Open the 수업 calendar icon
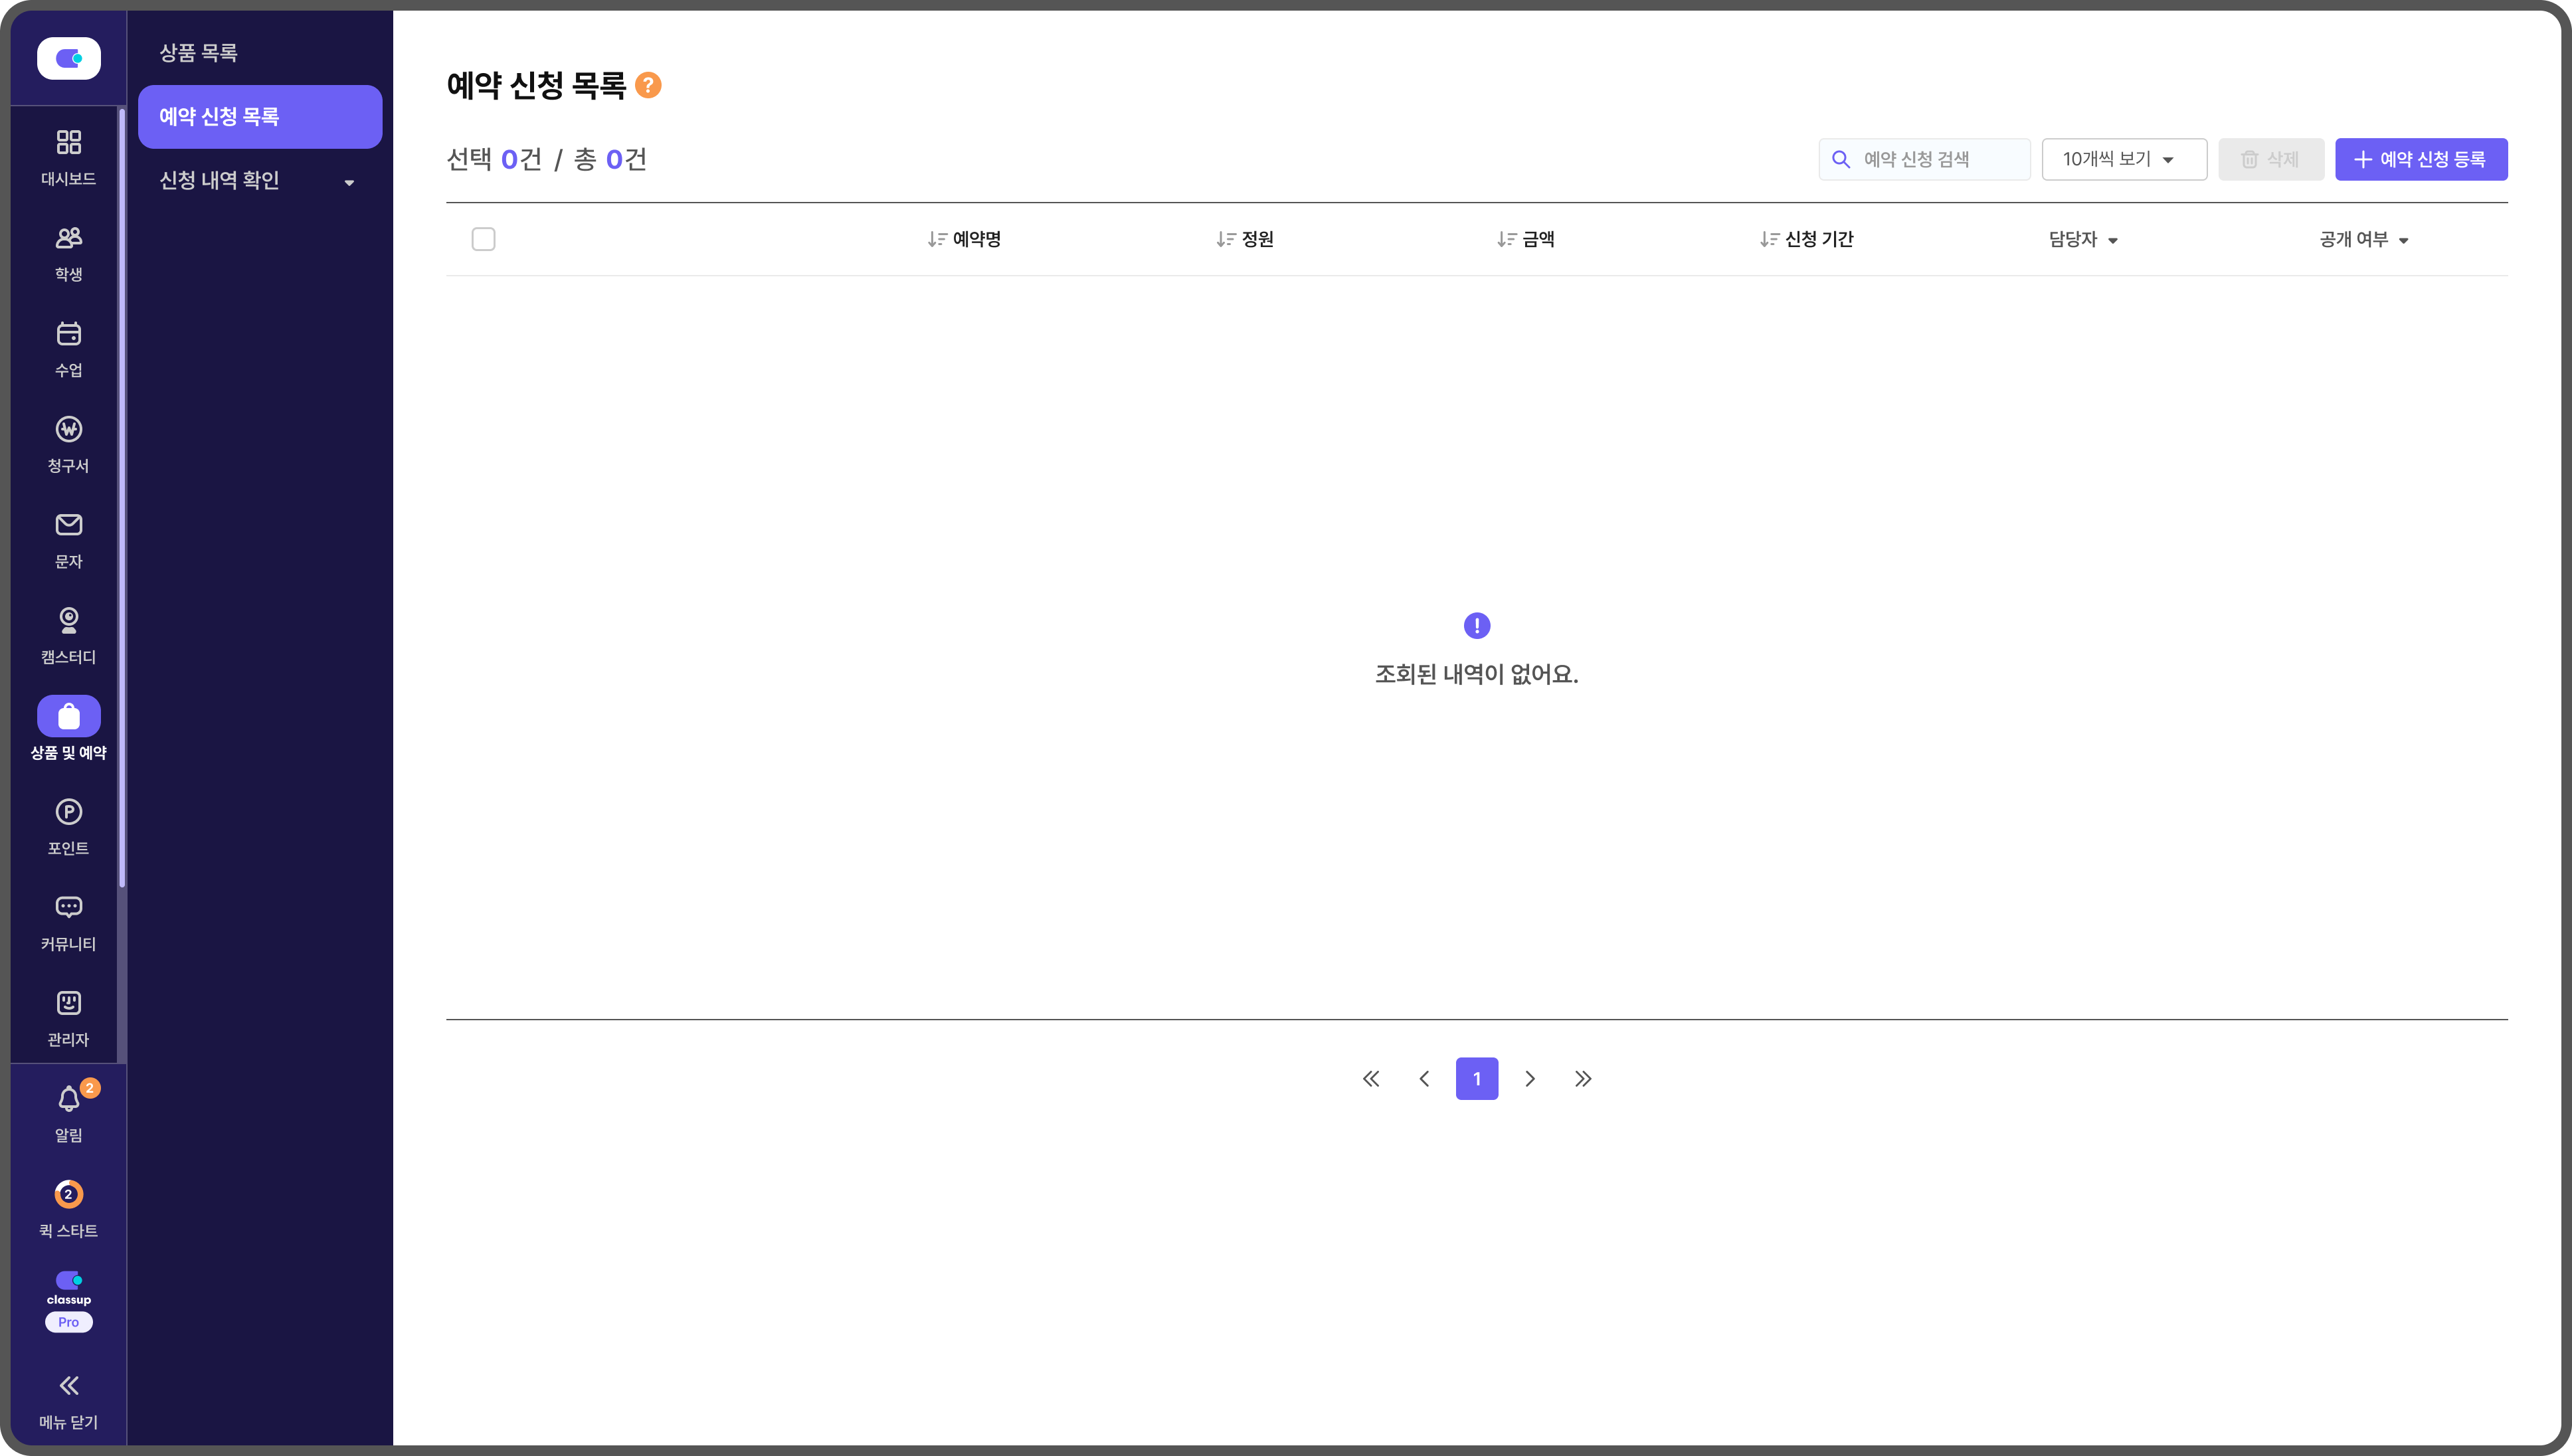The image size is (2572, 1456). (x=68, y=334)
